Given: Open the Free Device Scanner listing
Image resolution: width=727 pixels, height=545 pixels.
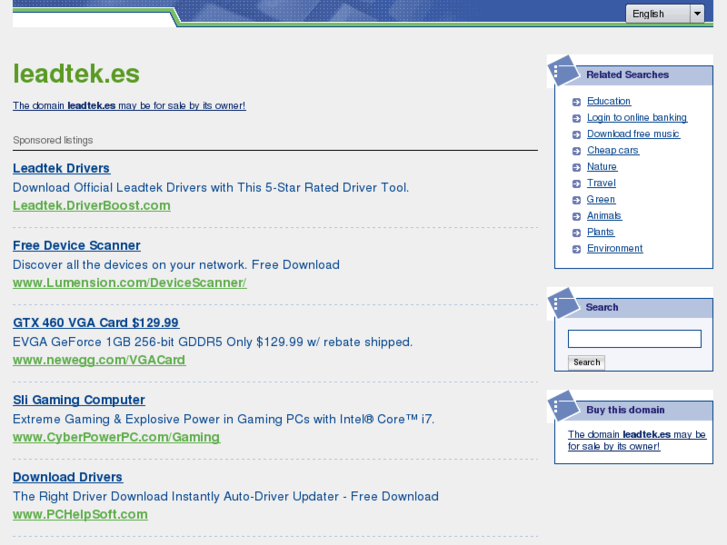Looking at the screenshot, I should (x=77, y=246).
